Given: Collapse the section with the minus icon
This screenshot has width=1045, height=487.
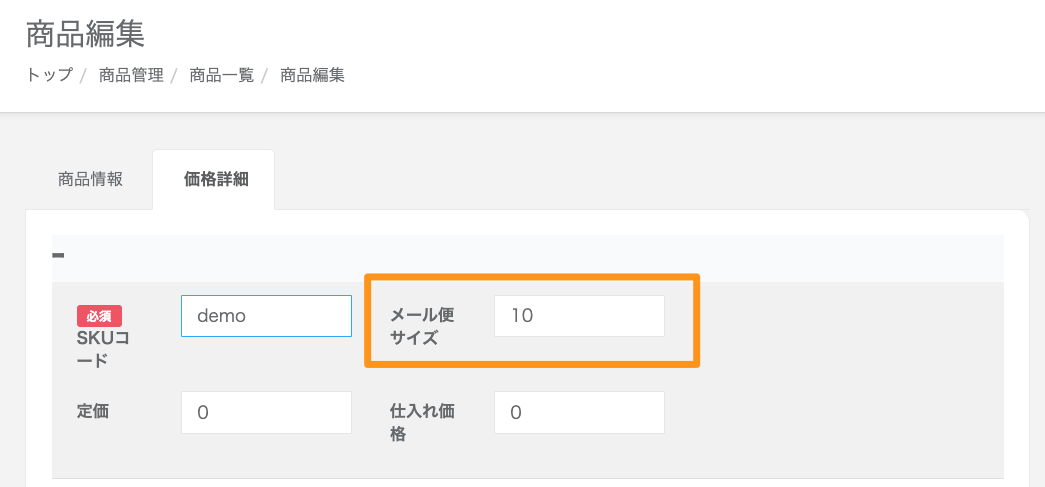Looking at the screenshot, I should (x=58, y=256).
